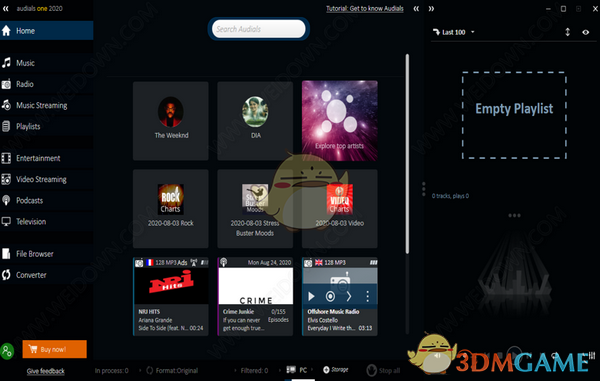Click the 0/155 Episodes count on Crime Junkie
The width and height of the screenshot is (600, 381).
pos(278,316)
